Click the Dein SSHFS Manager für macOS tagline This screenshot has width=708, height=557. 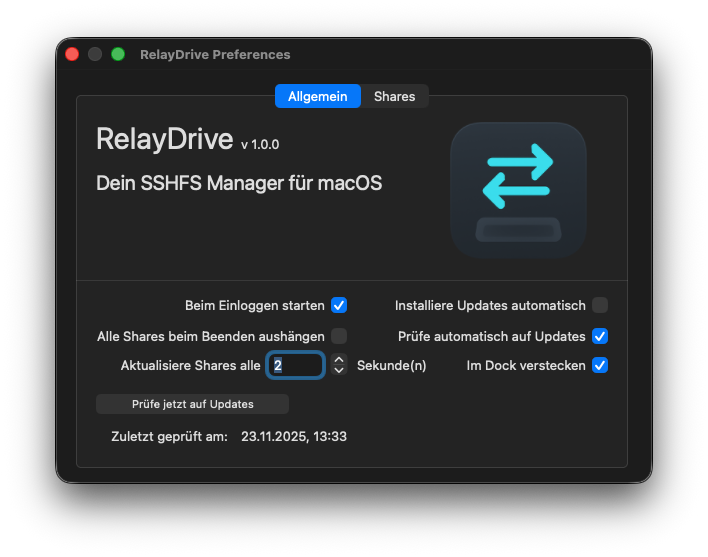tap(239, 183)
